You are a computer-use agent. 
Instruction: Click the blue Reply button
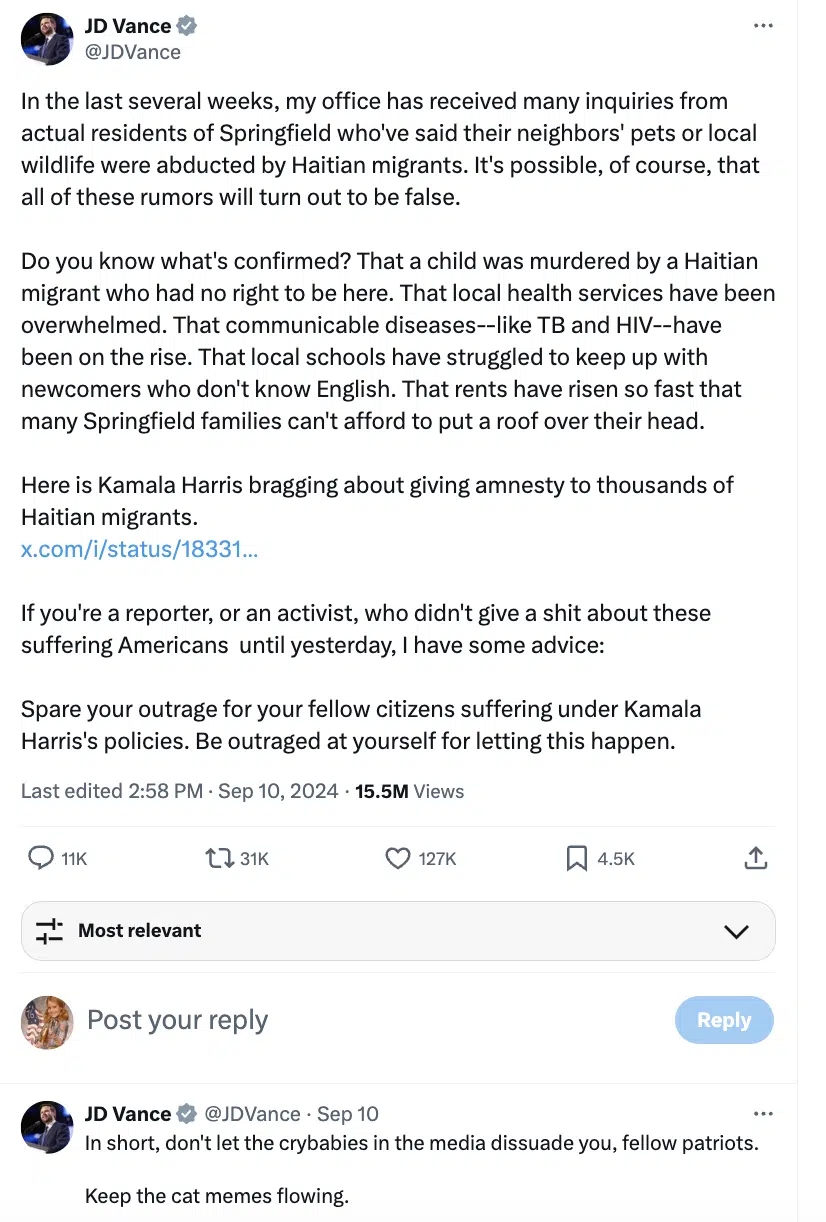tap(724, 1020)
